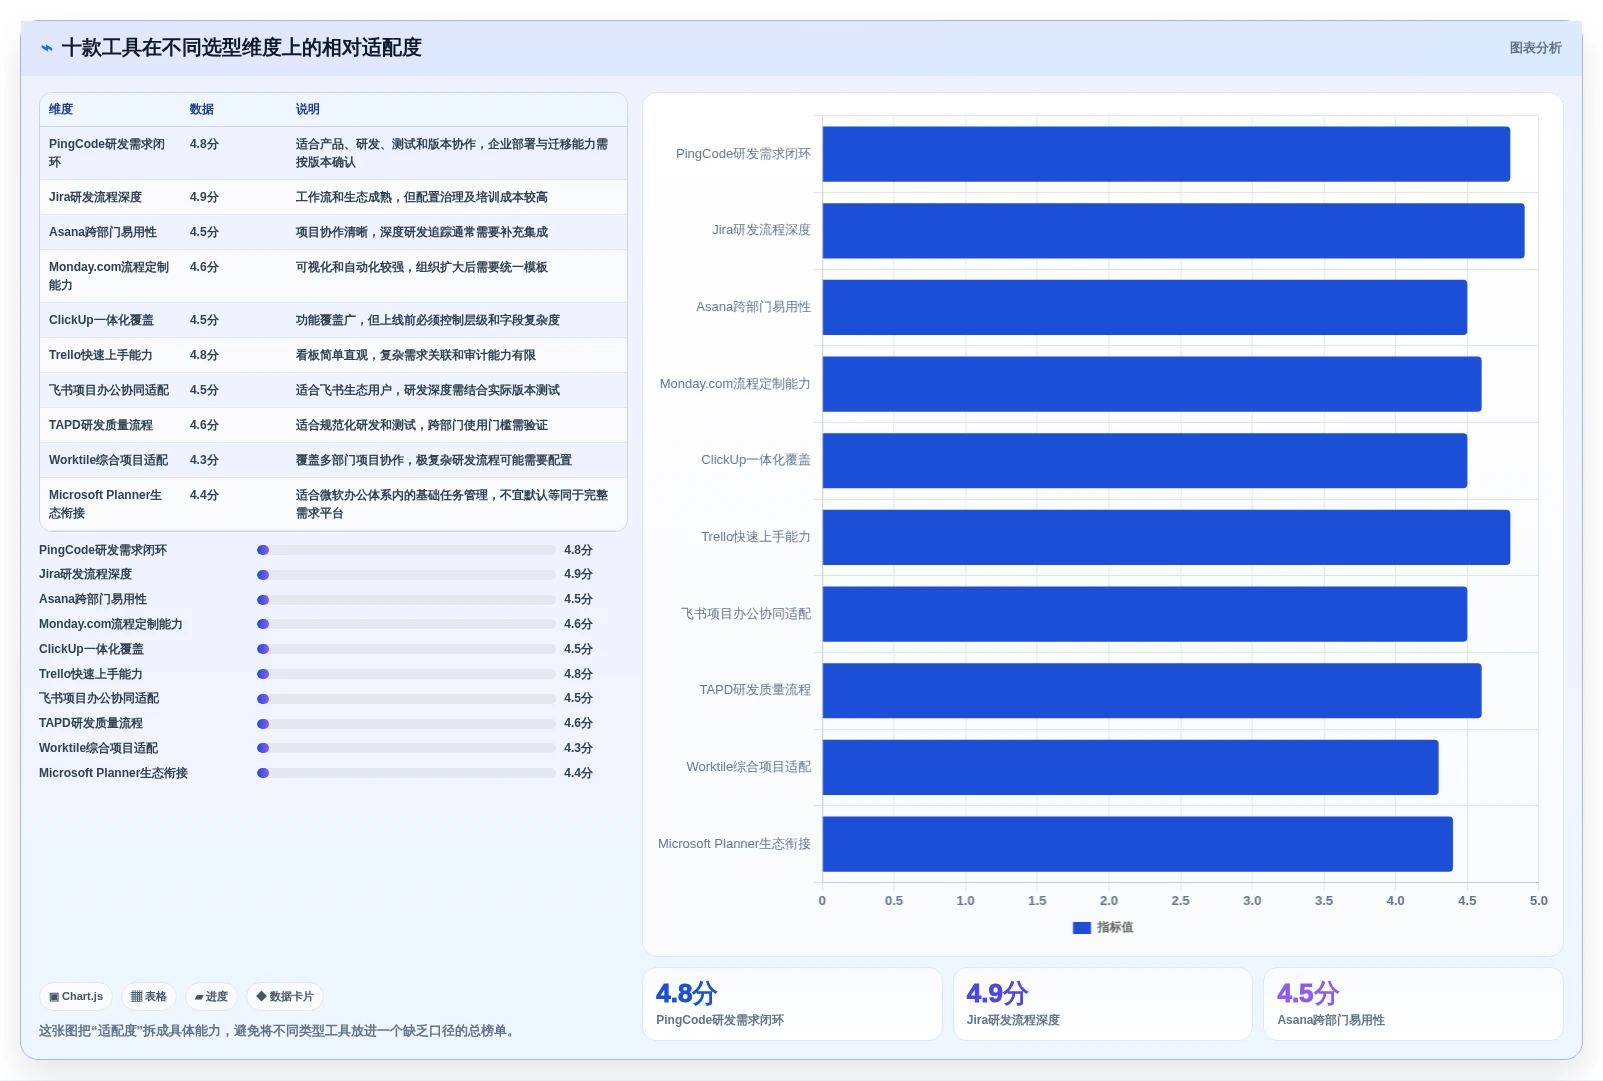Click the PingCode研发需求闭环 progress bar

point(406,550)
